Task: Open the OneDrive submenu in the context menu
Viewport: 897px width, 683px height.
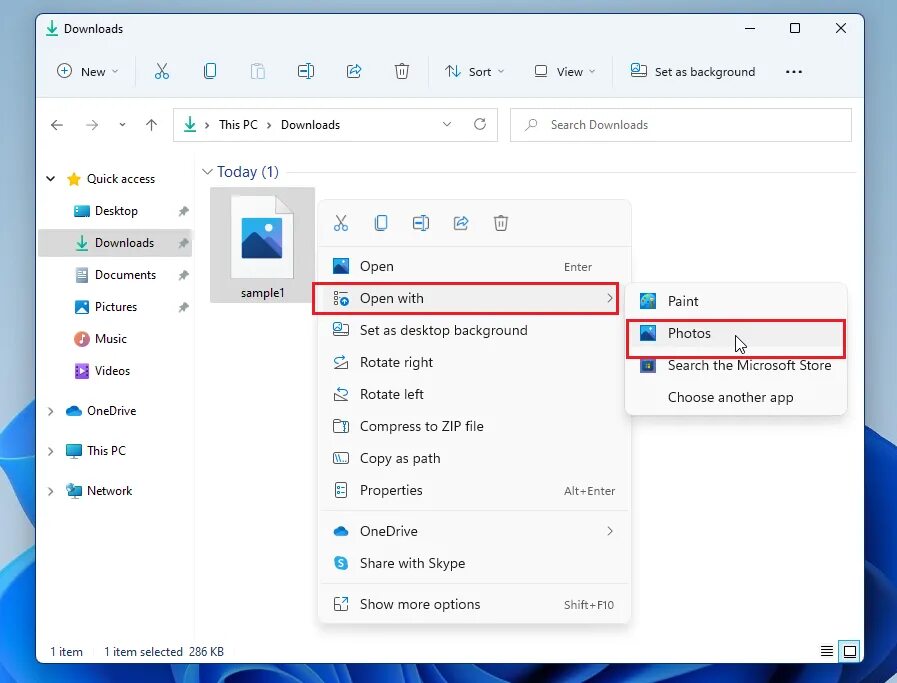Action: (474, 531)
